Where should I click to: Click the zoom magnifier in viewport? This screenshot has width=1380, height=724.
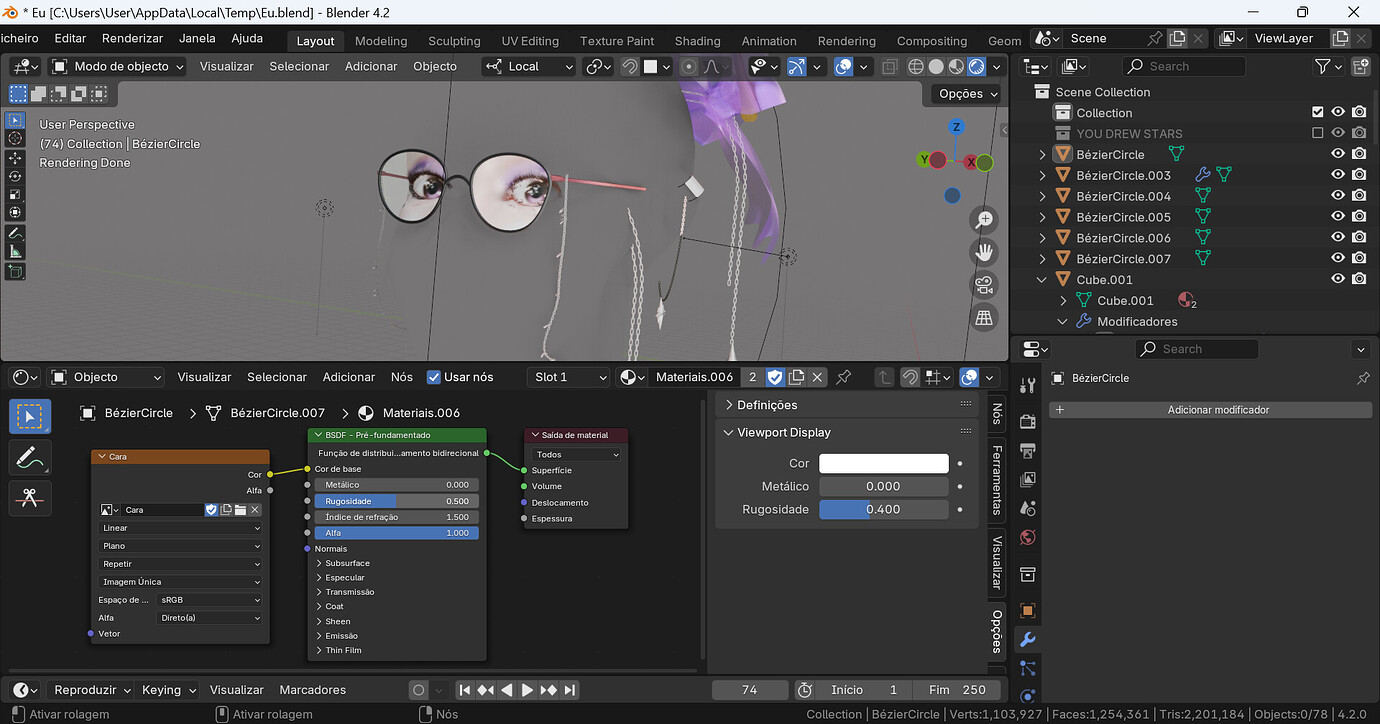tap(984, 220)
